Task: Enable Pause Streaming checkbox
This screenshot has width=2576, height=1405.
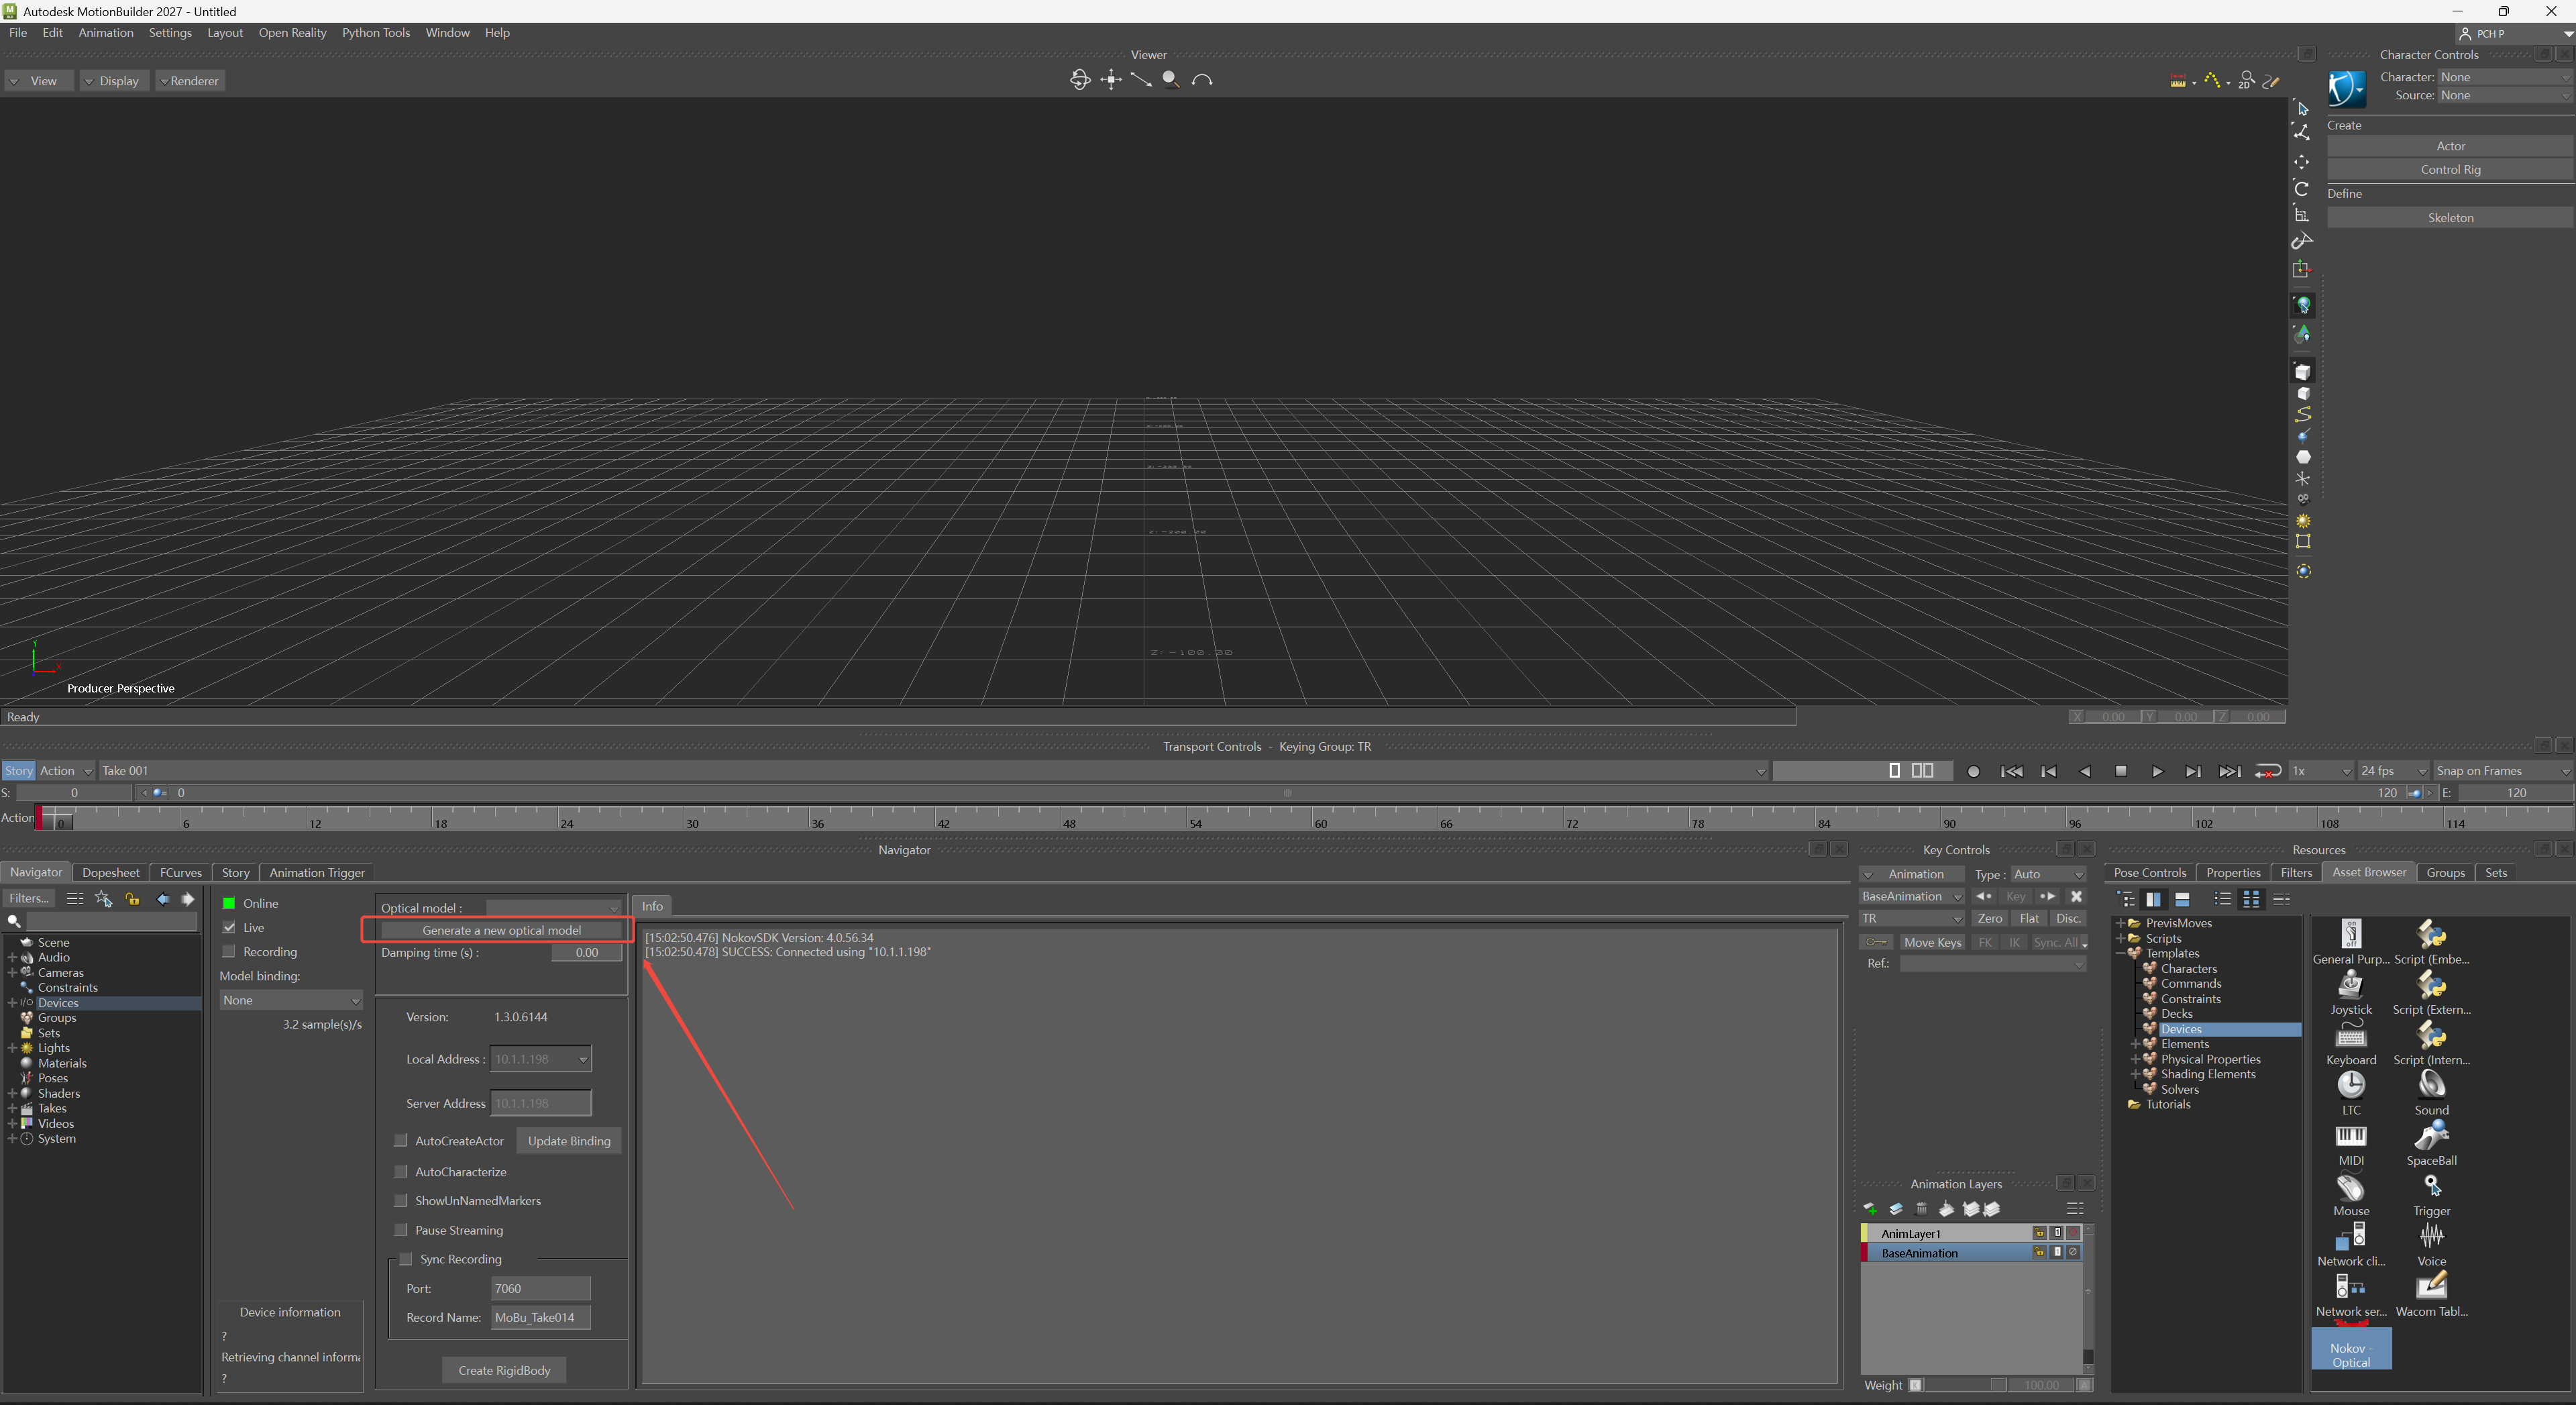Action: 401,1230
